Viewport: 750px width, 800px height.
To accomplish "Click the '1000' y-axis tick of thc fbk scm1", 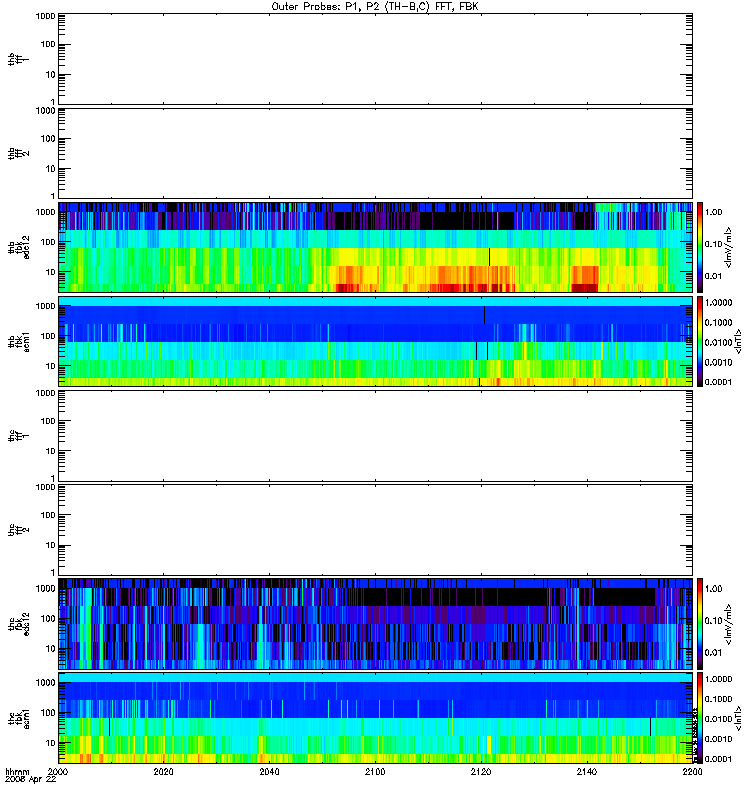I will (x=45, y=682).
